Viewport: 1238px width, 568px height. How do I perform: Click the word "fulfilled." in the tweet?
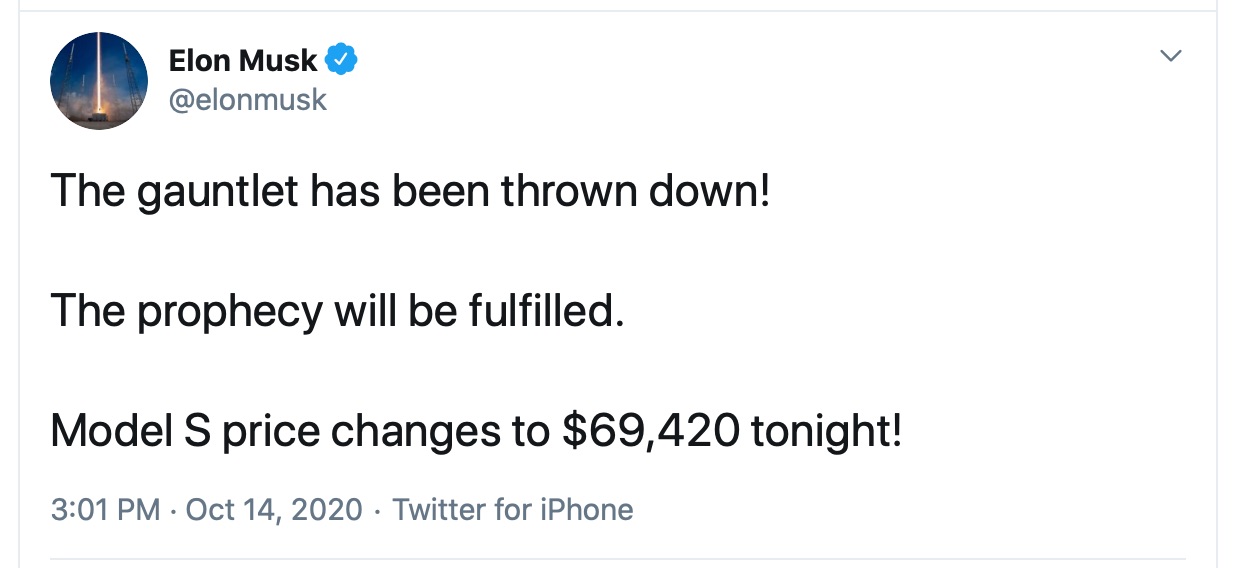point(546,310)
